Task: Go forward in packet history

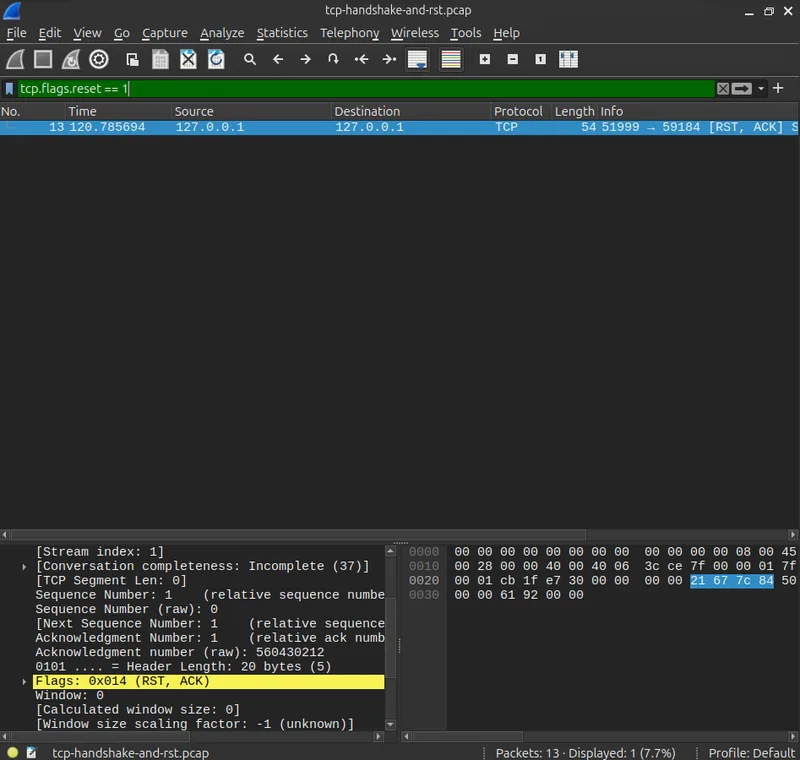Action: click(306, 59)
